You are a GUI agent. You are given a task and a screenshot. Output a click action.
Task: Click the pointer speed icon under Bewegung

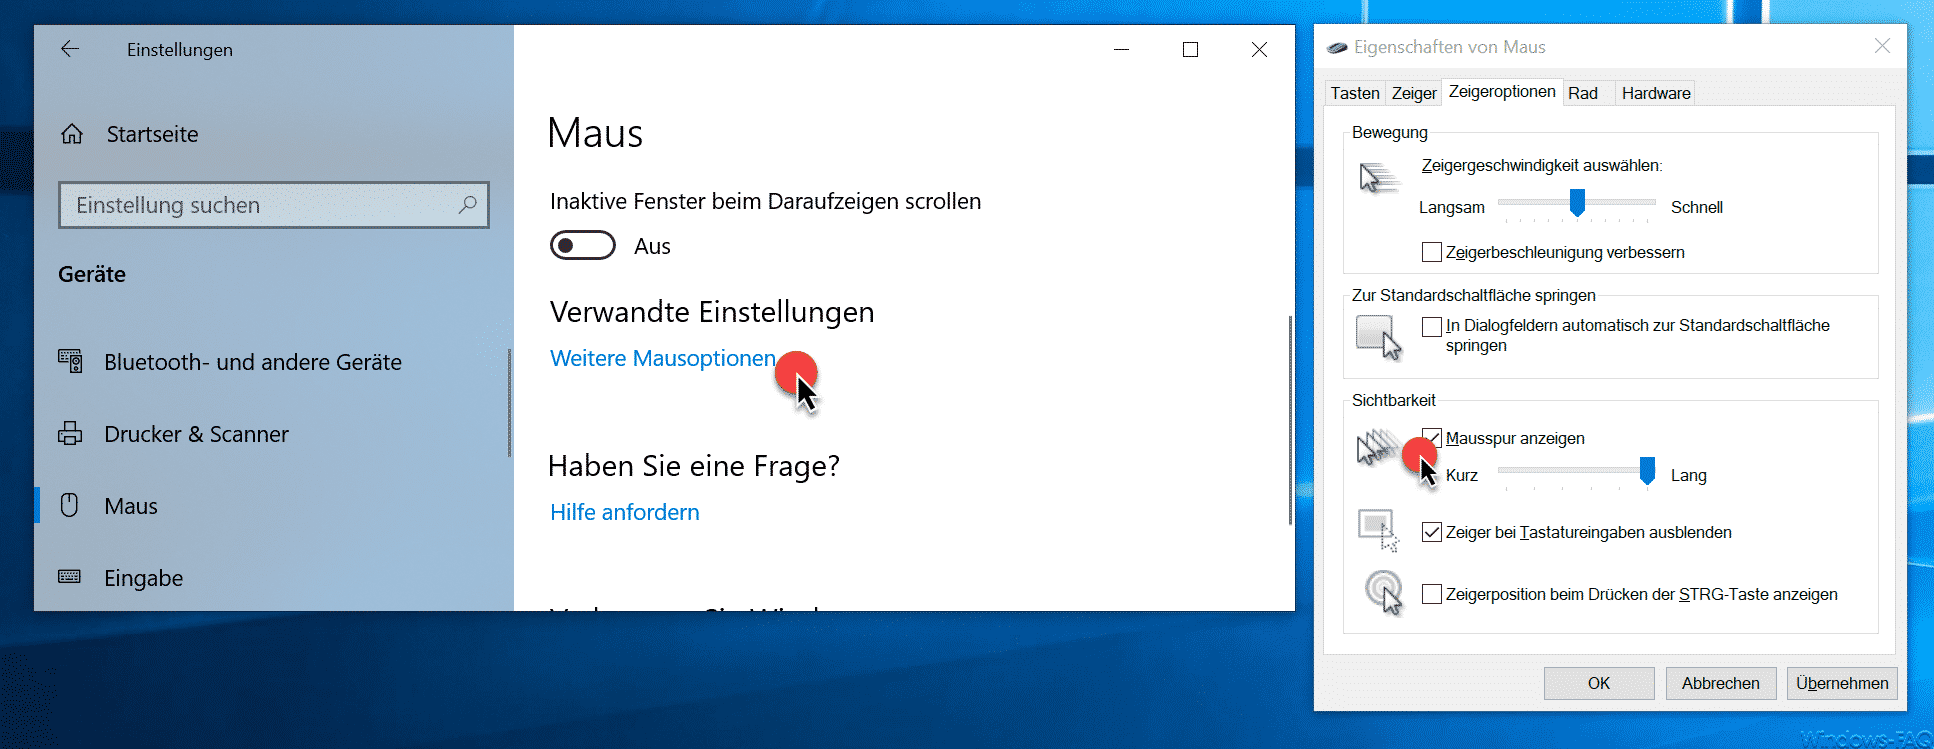tap(1379, 178)
